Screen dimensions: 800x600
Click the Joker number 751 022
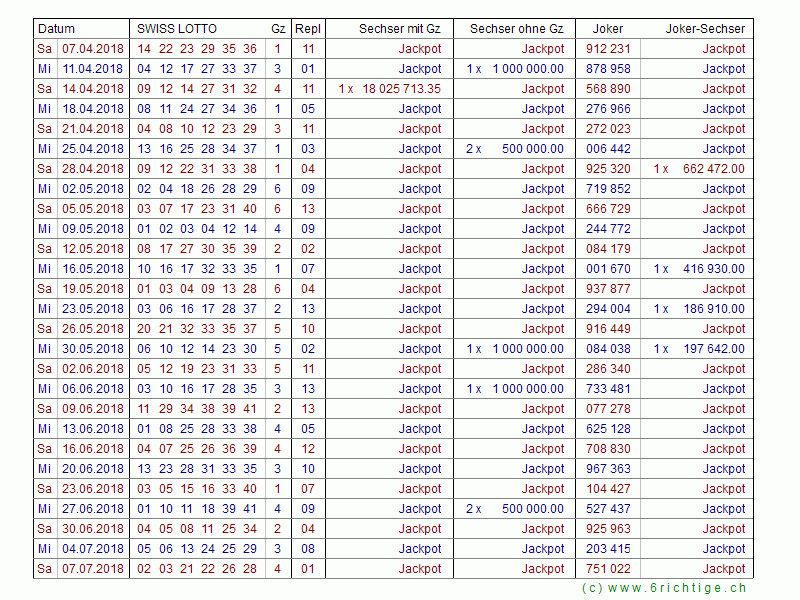[608, 569]
